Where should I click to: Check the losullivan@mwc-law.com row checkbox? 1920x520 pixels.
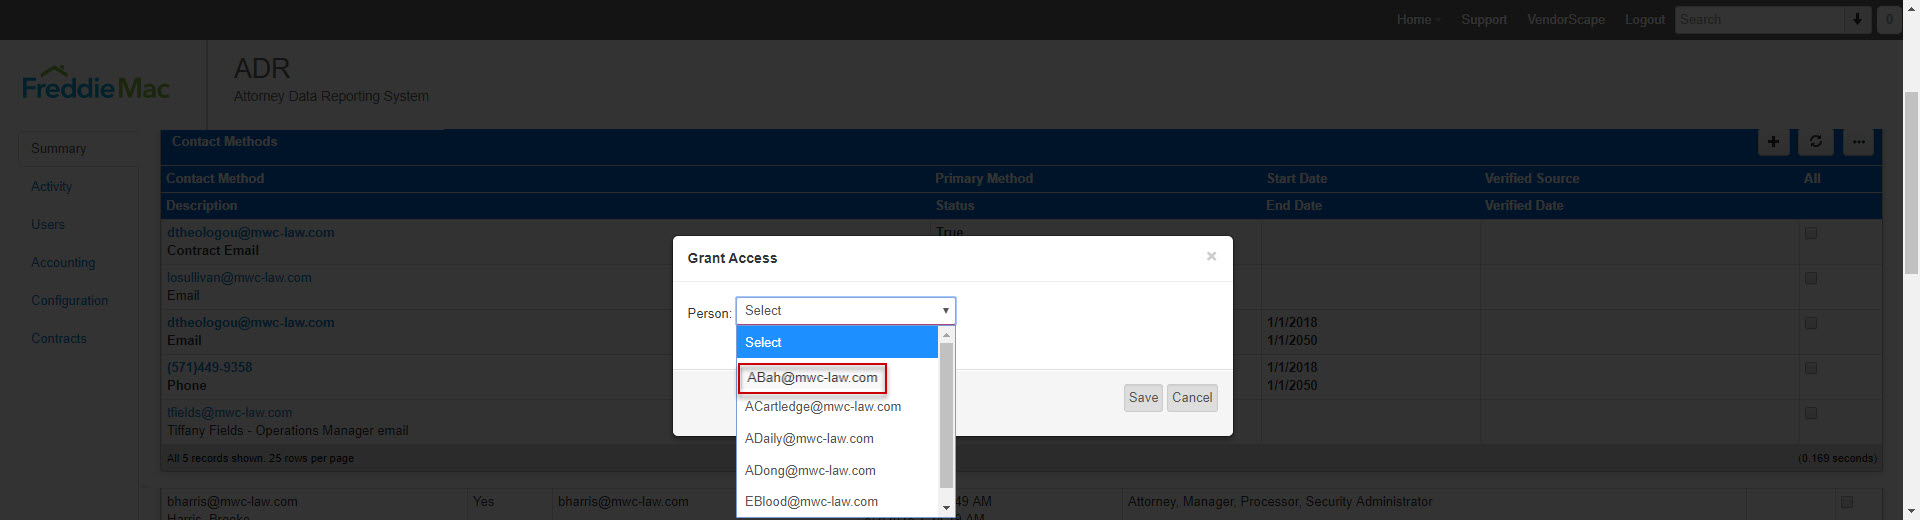(x=1811, y=278)
